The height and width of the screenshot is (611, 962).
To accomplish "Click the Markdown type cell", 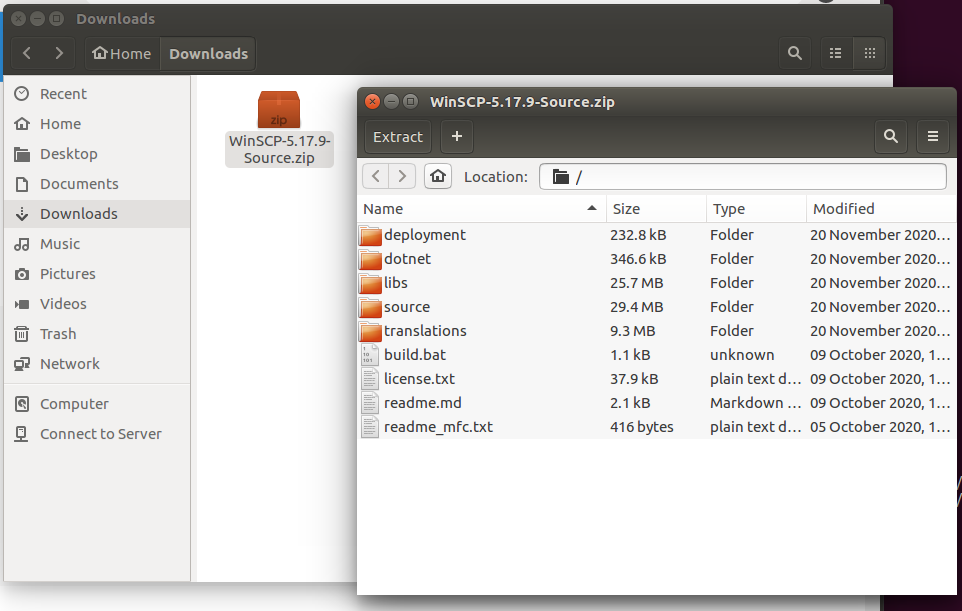I will coord(755,402).
